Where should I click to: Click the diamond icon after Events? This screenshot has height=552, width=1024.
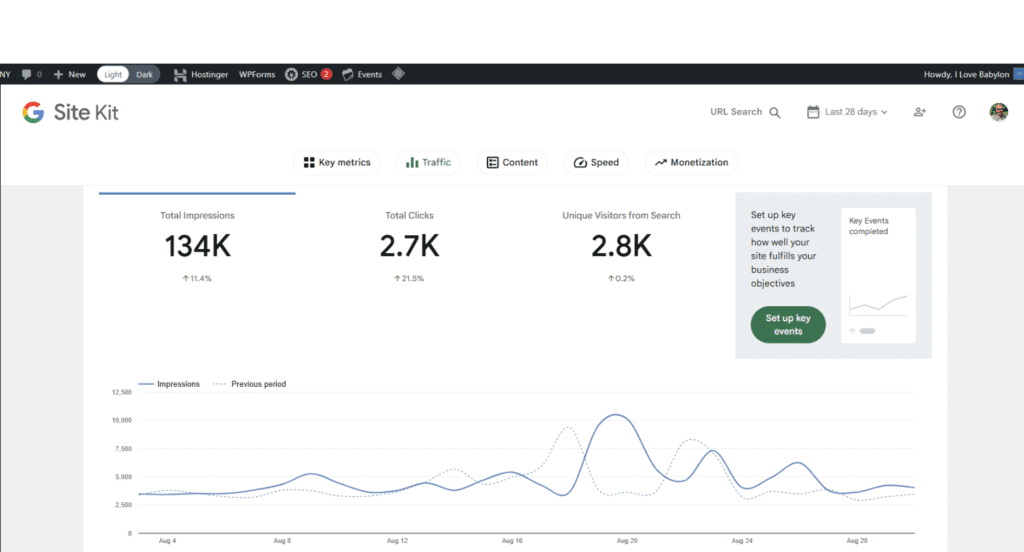tap(398, 74)
